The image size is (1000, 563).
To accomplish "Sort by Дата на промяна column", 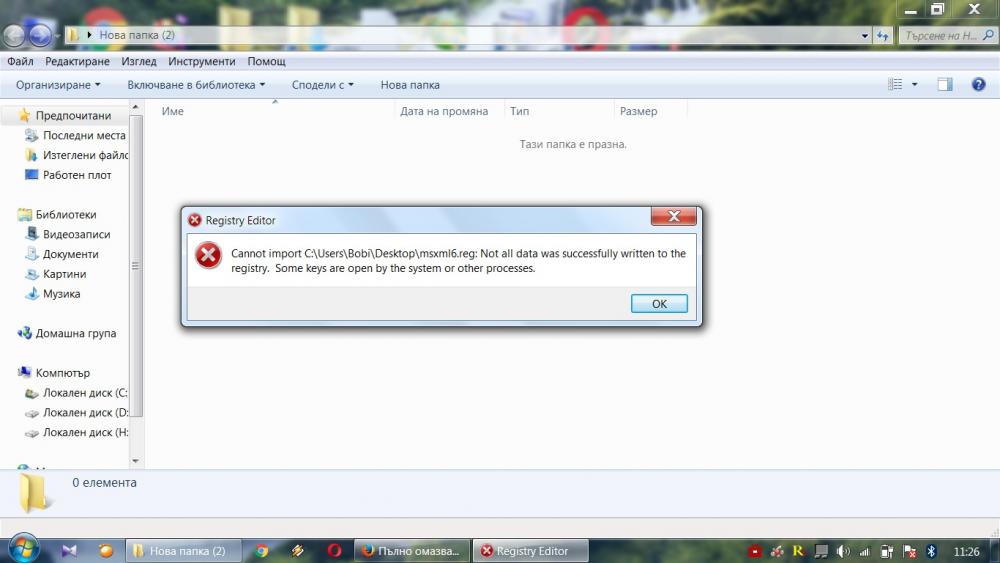I will pos(444,111).
